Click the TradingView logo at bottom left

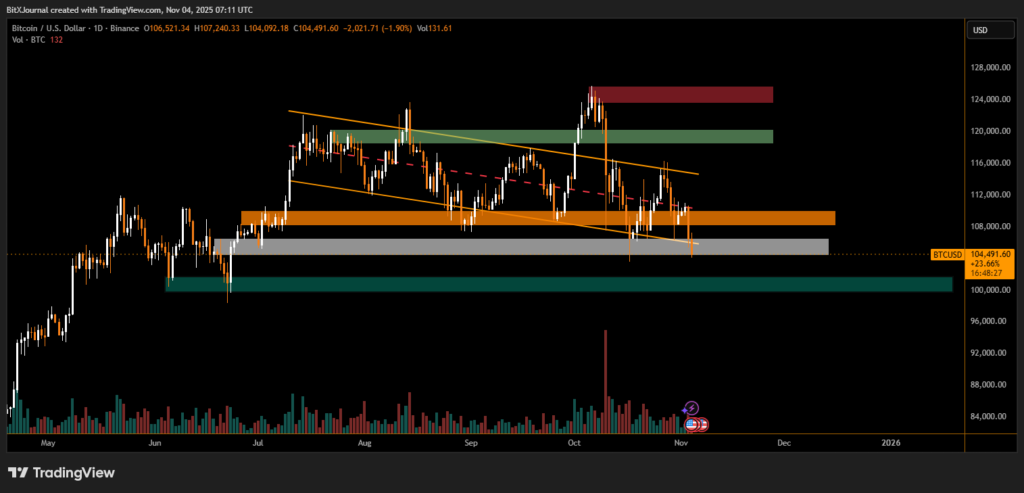61,472
